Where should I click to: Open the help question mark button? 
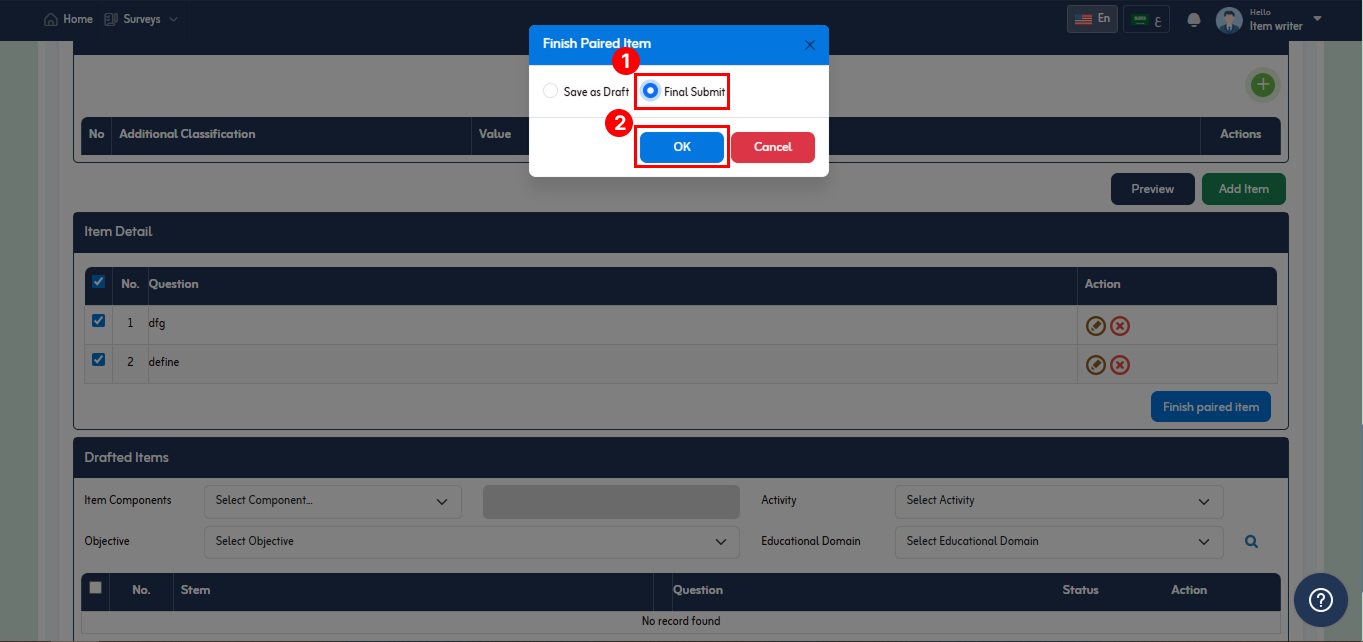click(1321, 600)
